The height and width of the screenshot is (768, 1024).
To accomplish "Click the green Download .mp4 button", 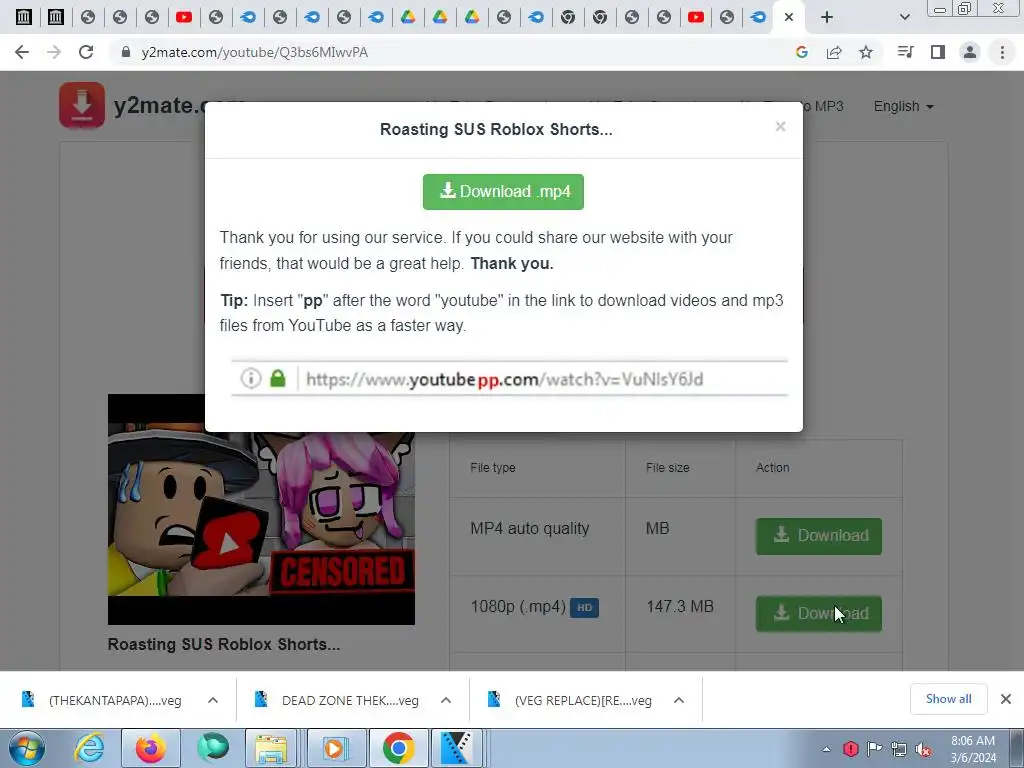I will [503, 191].
